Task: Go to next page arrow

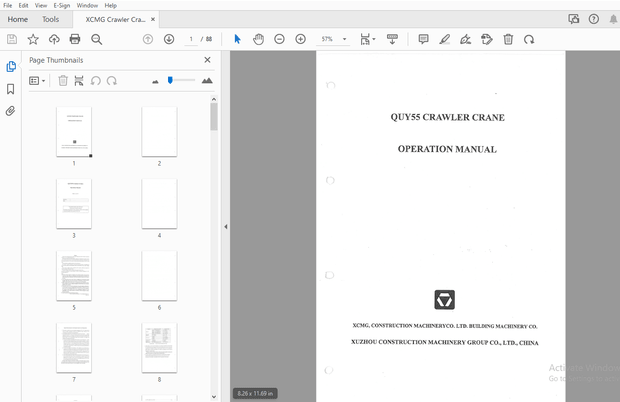Action: 169,39
